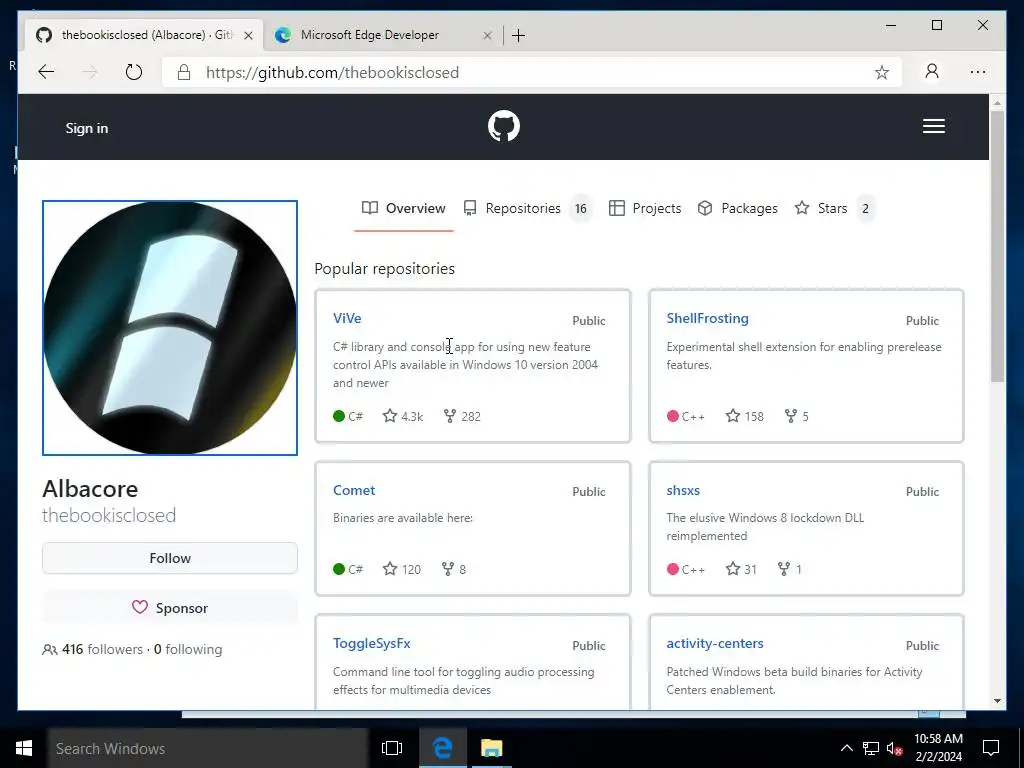Screen dimensions: 1024x768
Task: Click the address bar URL field
Action: pyautogui.click(x=532, y=72)
